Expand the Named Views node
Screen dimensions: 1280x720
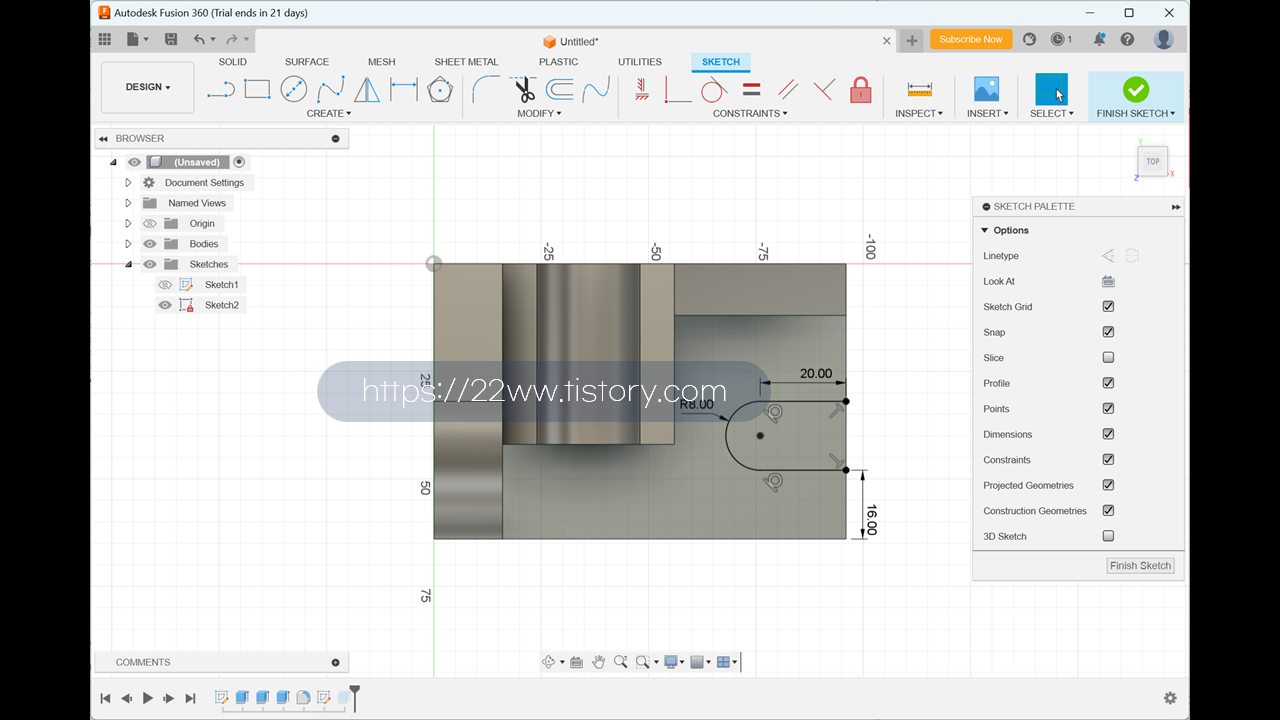point(128,203)
